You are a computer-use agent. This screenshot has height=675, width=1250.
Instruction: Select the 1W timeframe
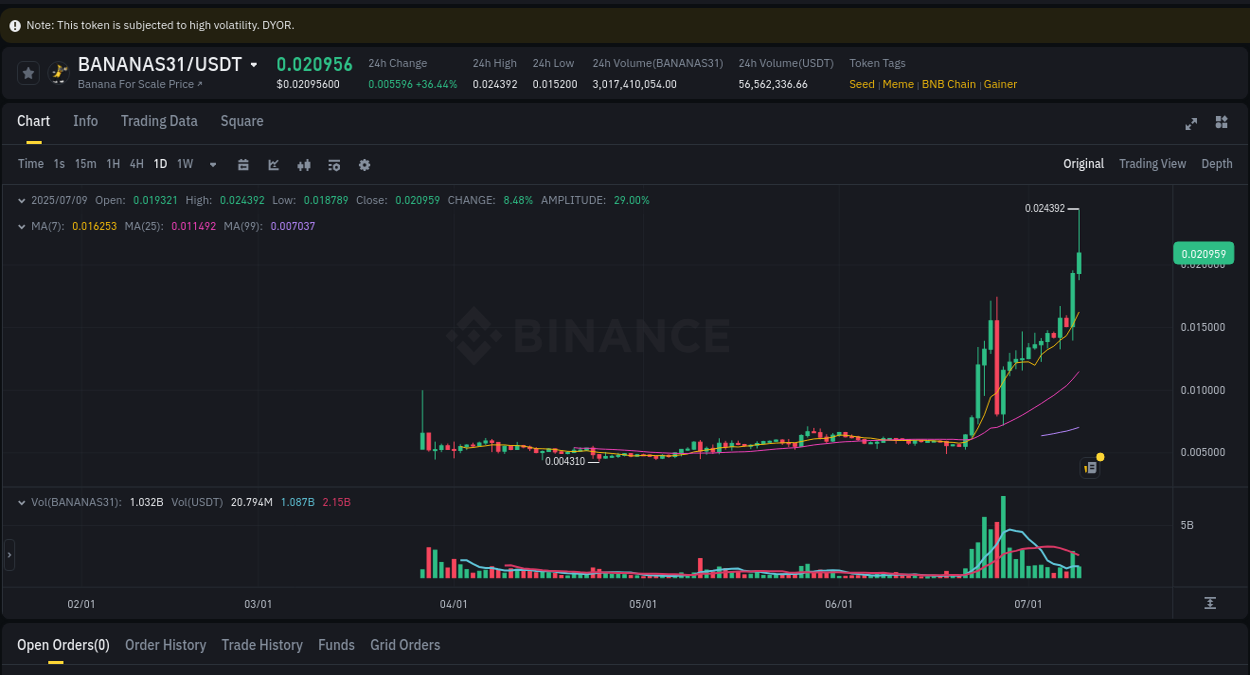click(184, 164)
